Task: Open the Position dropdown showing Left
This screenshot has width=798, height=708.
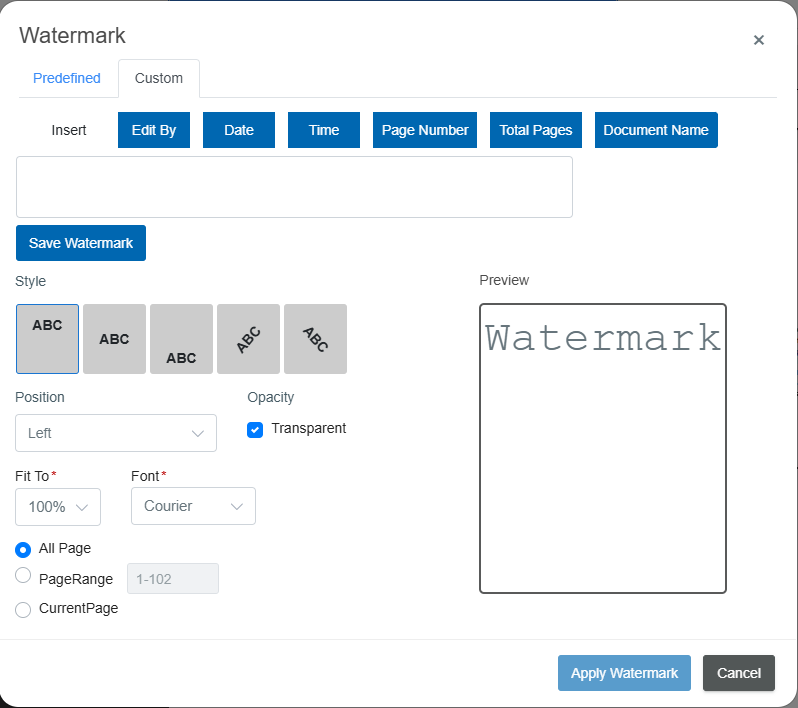Action: click(x=116, y=433)
